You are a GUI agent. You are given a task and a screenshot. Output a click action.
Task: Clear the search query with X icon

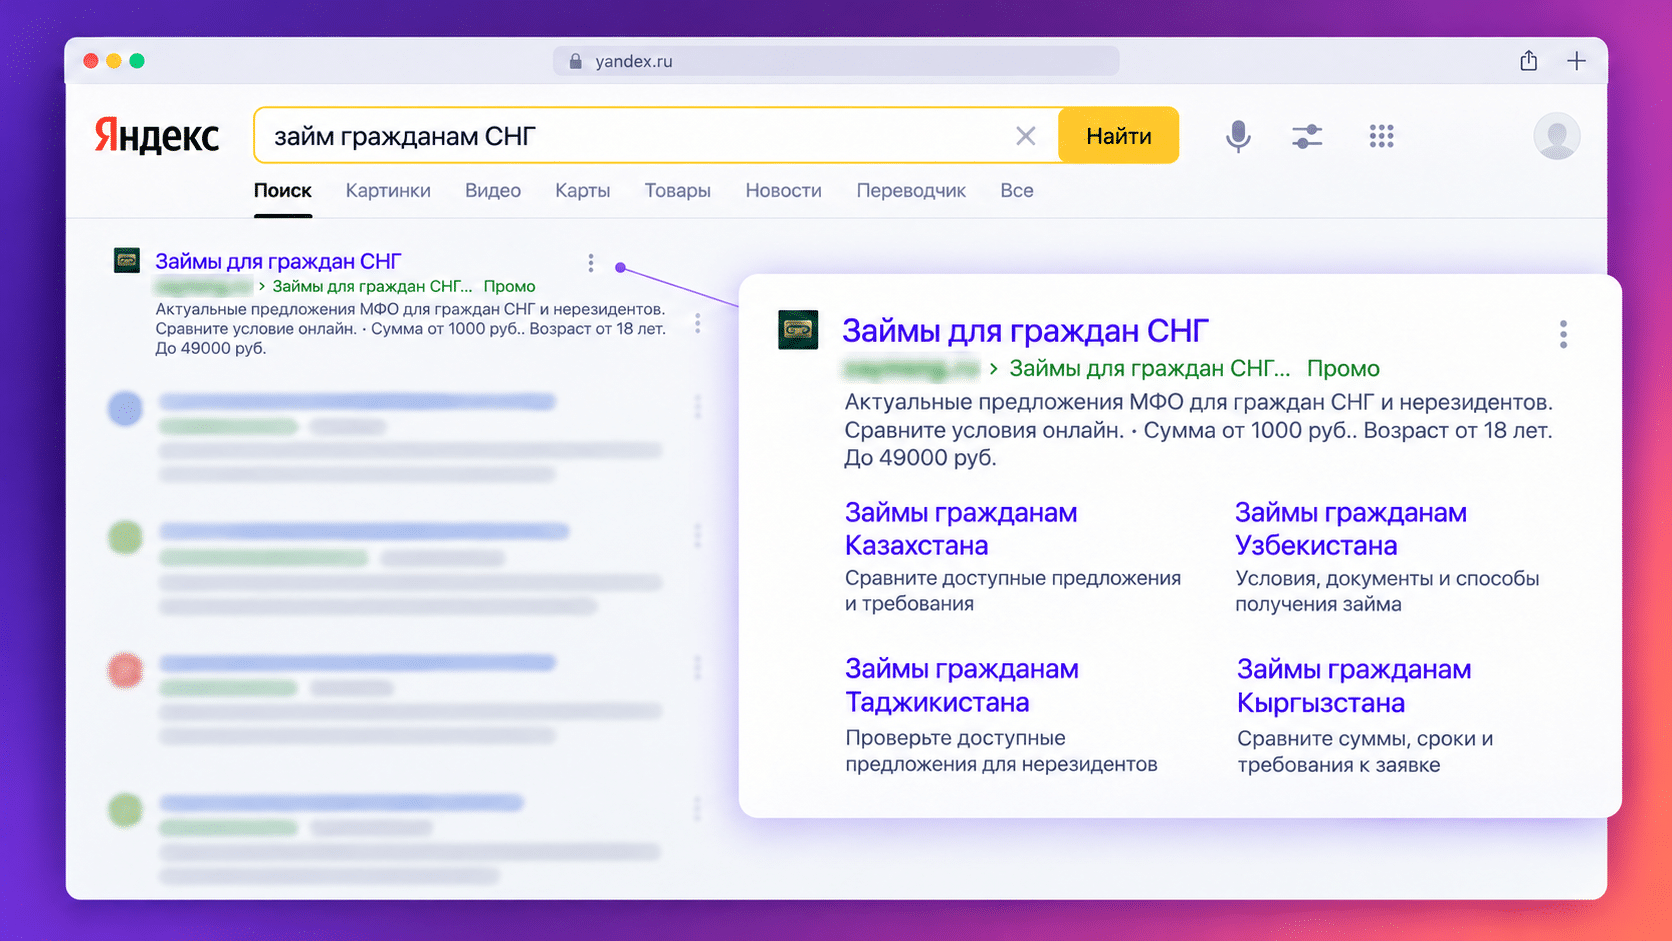(x=1025, y=136)
